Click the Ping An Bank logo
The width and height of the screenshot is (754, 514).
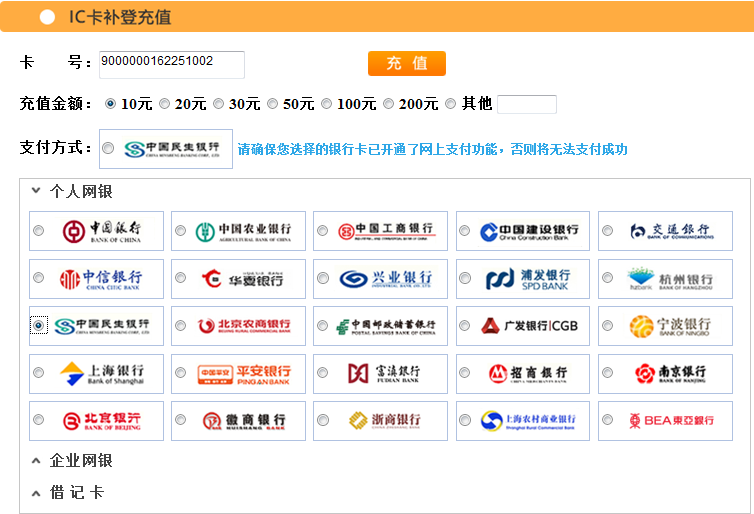coord(243,373)
